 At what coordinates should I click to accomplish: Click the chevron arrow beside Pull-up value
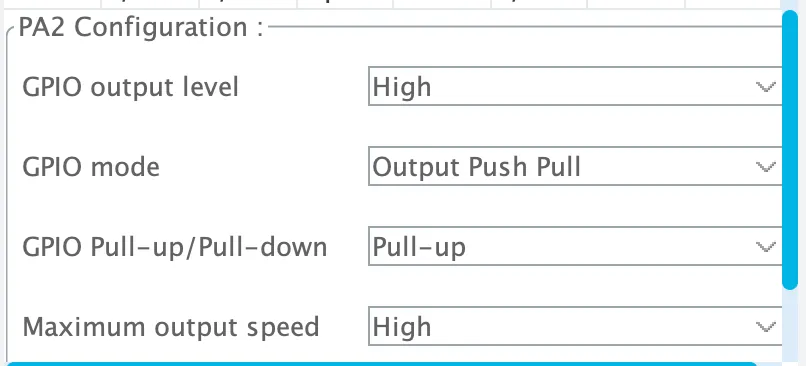coord(765,247)
